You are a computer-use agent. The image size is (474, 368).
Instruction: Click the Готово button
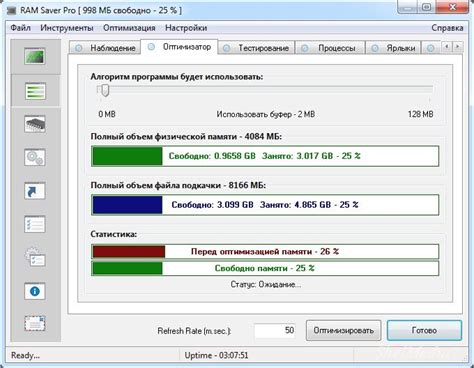coord(424,331)
